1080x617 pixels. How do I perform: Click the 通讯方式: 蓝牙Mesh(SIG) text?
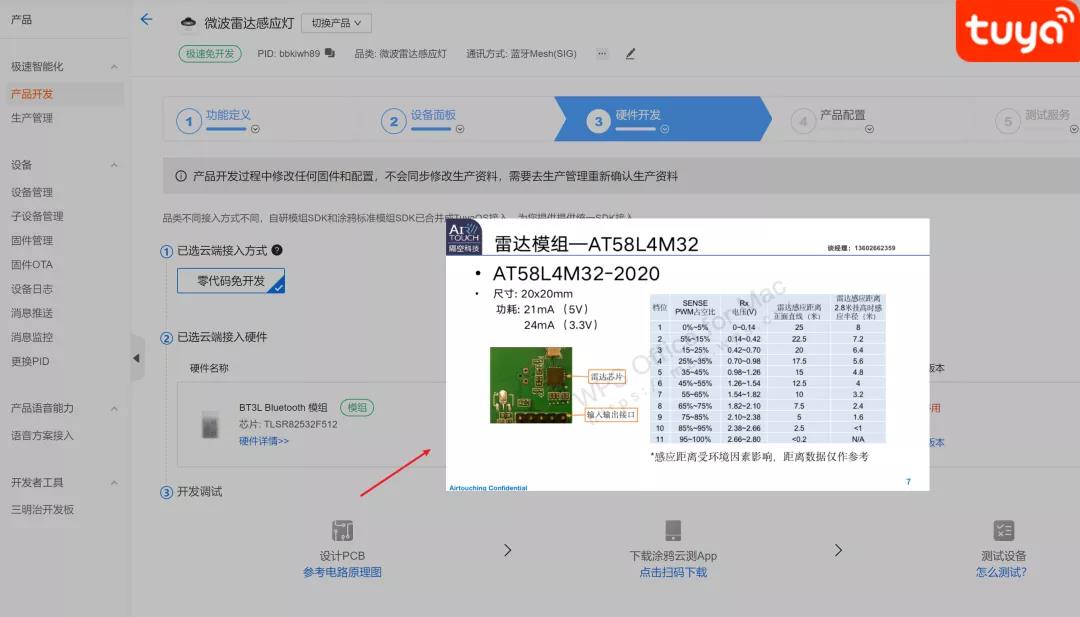pyautogui.click(x=521, y=53)
